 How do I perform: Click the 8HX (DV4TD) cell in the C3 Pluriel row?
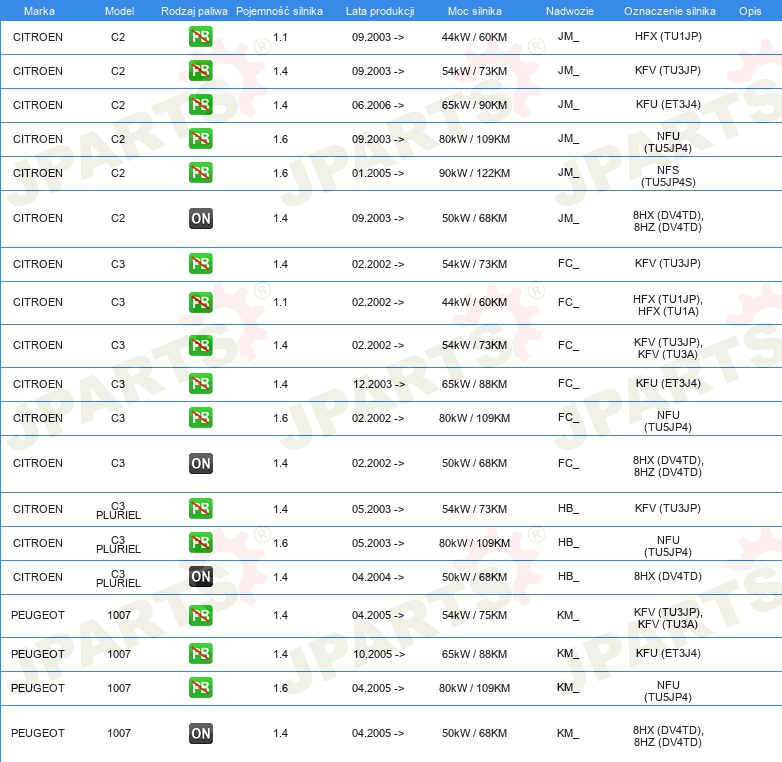coord(668,576)
